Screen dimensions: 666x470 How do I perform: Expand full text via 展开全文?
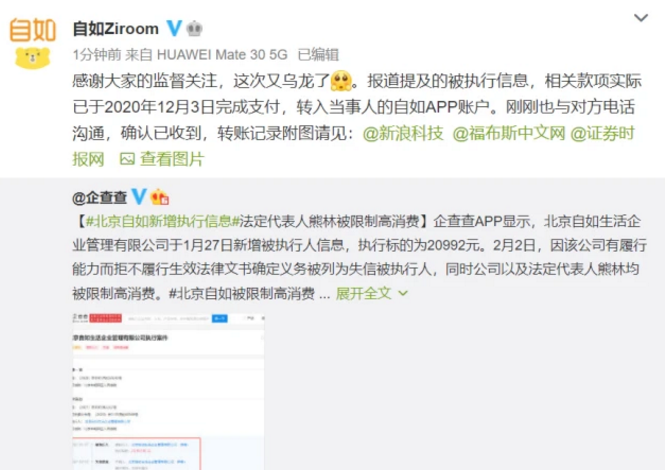click(363, 293)
